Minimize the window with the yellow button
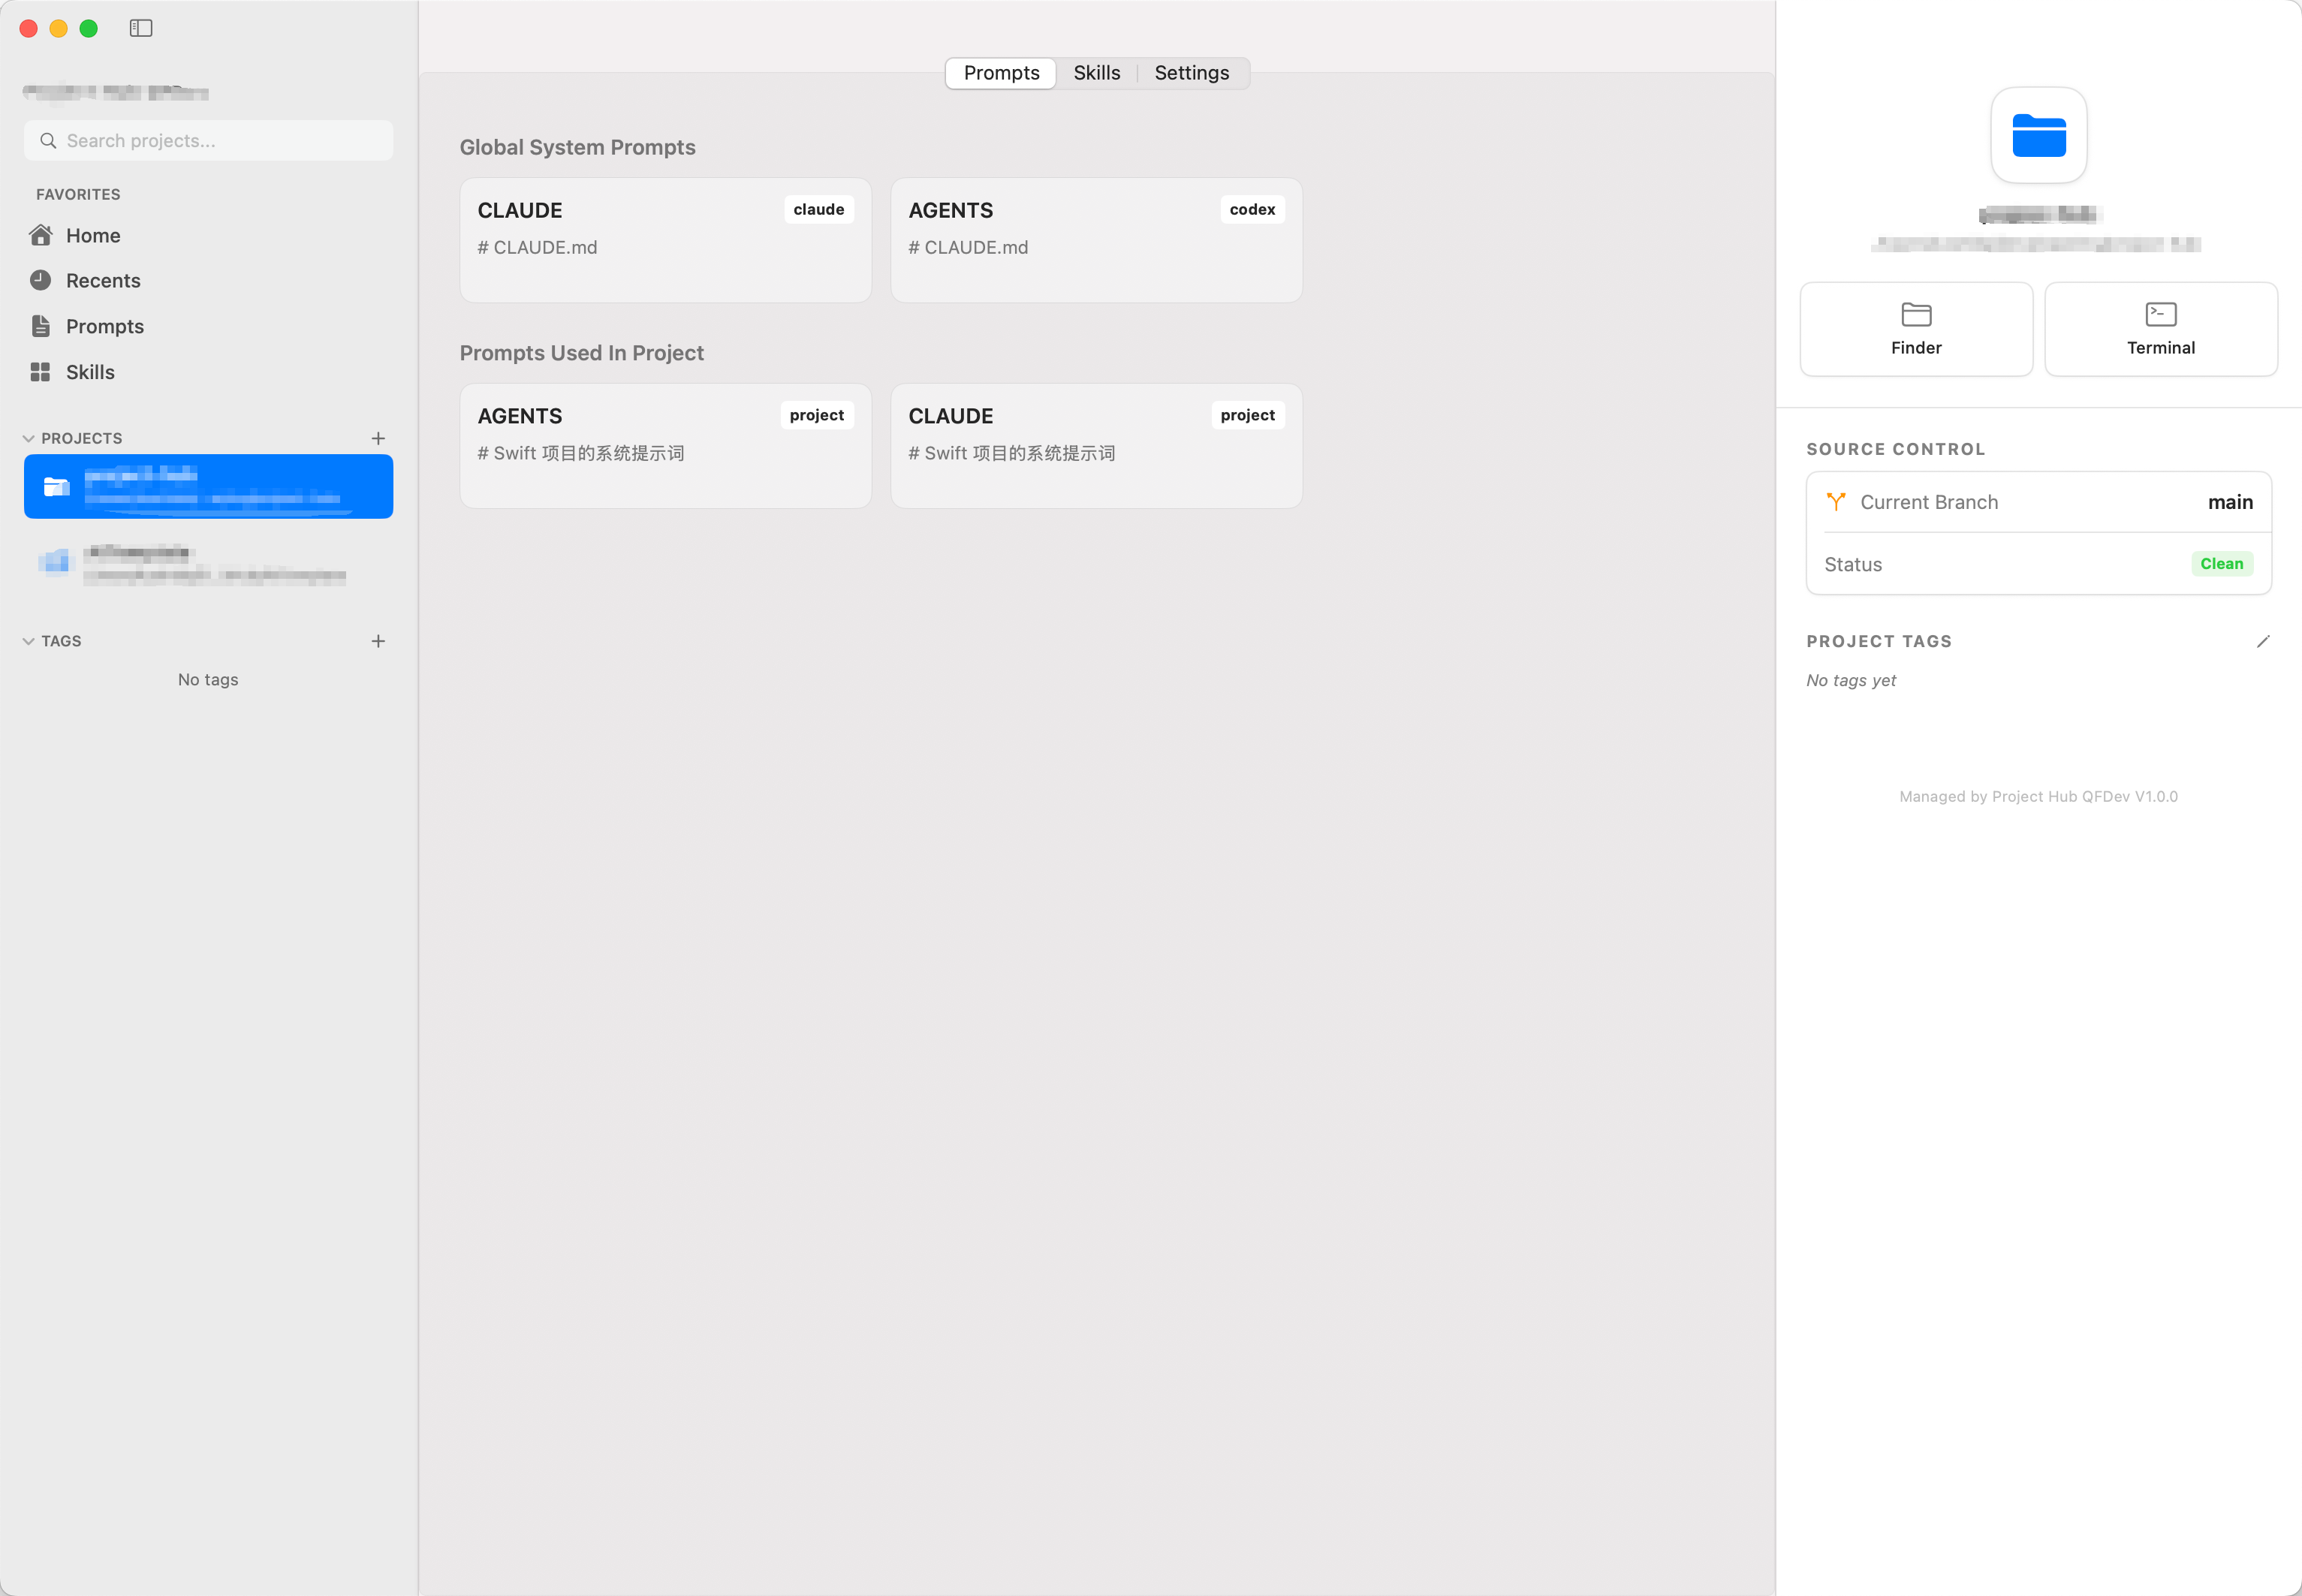Viewport: 2302px width, 1596px height. (x=59, y=28)
